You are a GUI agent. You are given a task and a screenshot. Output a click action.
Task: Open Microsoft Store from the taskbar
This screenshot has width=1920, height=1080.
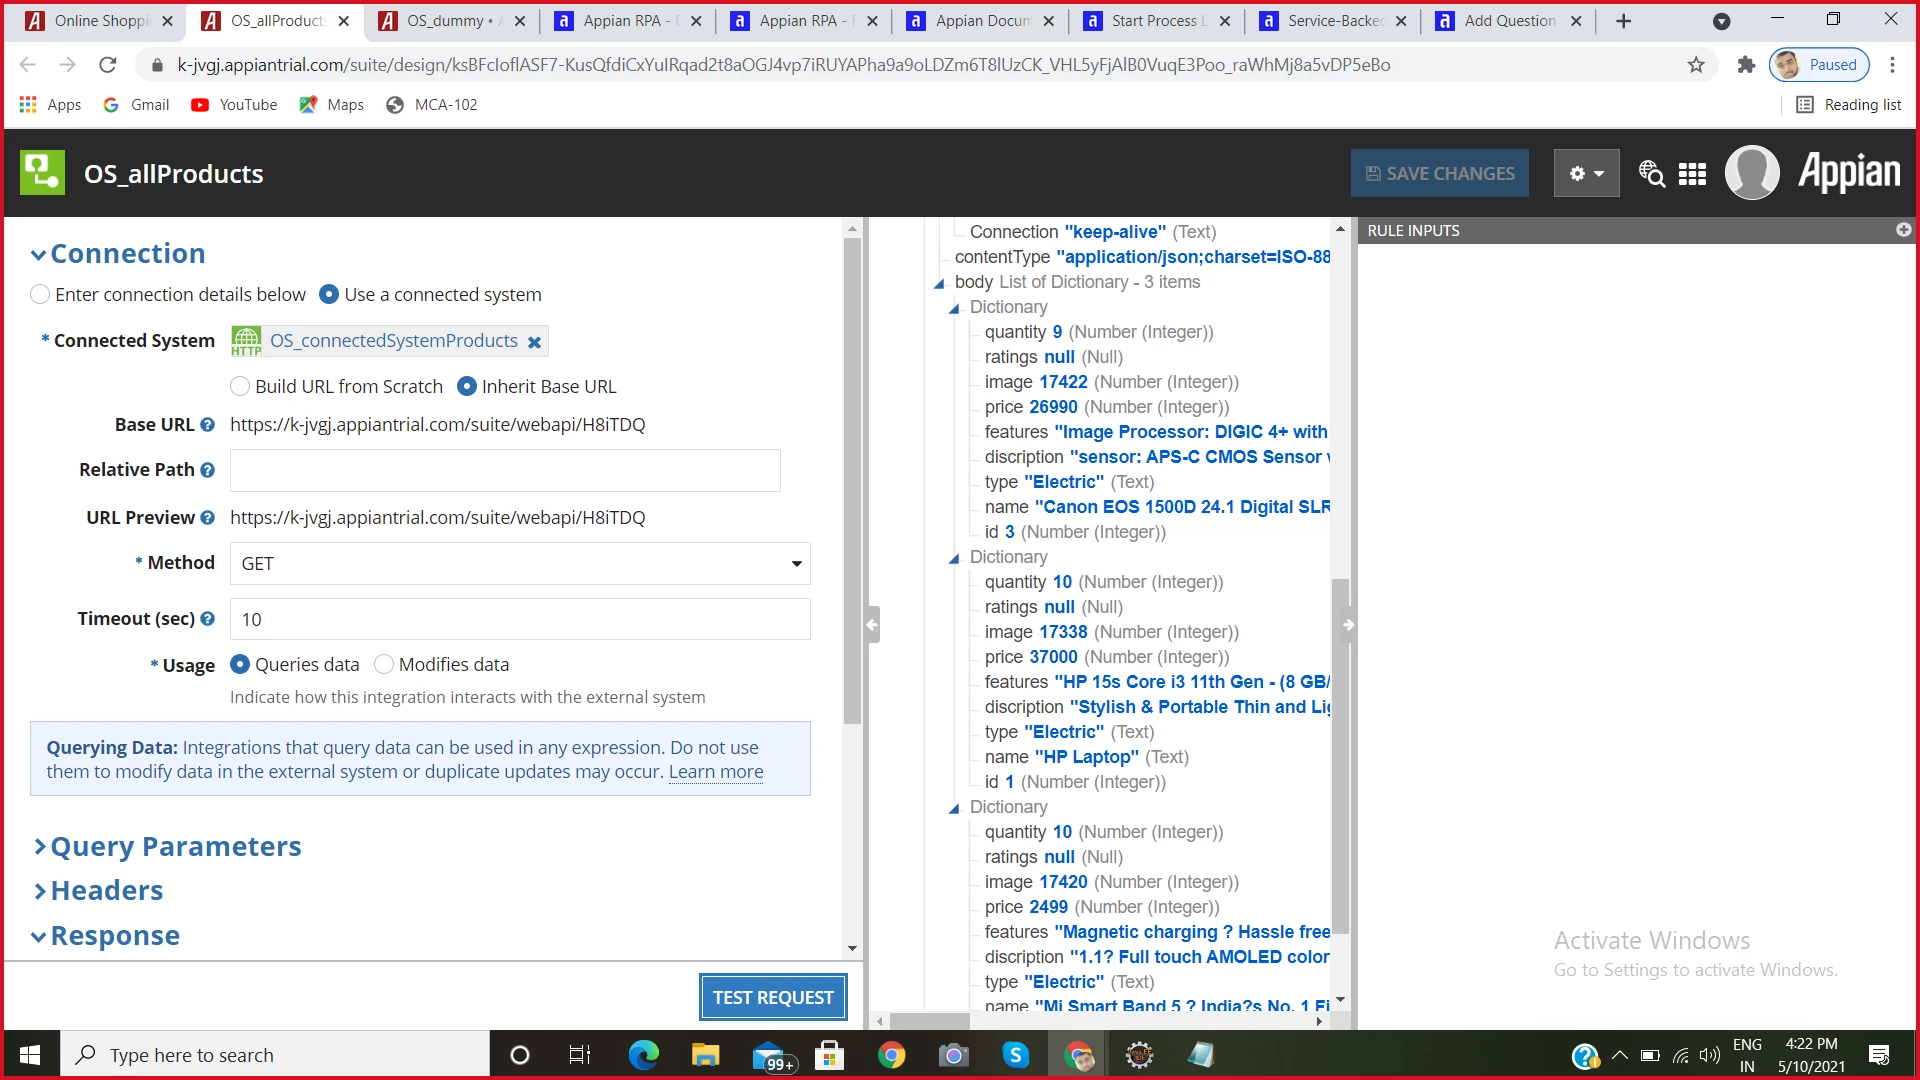(x=829, y=1055)
